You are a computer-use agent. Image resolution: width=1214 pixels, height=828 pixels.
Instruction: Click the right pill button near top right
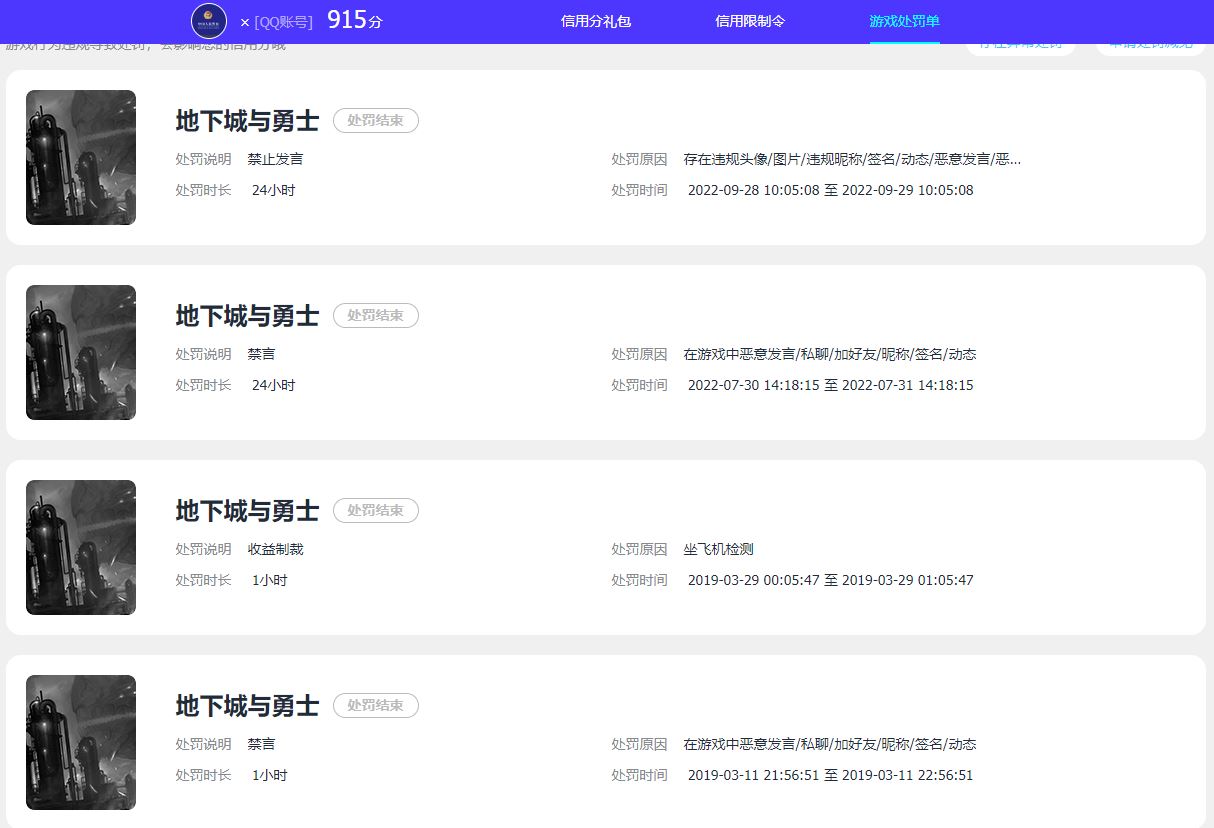(x=1149, y=45)
